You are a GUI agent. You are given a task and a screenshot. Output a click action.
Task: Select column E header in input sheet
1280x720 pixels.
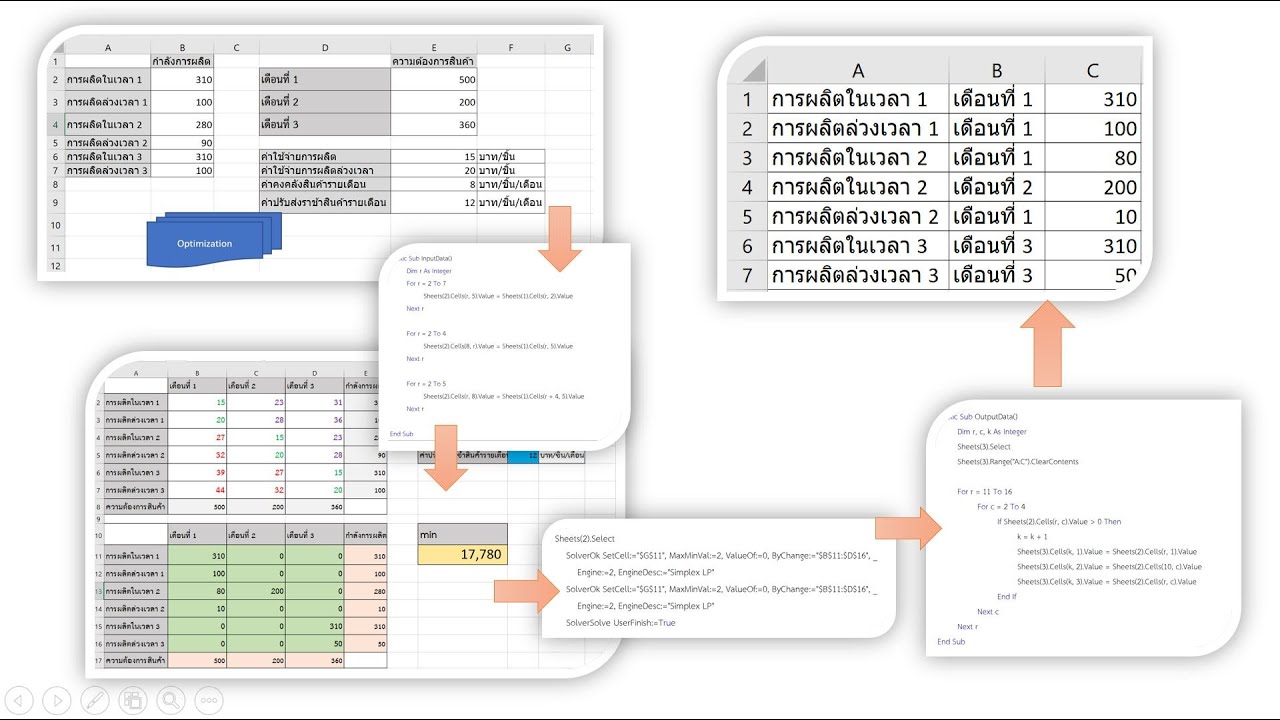(434, 47)
